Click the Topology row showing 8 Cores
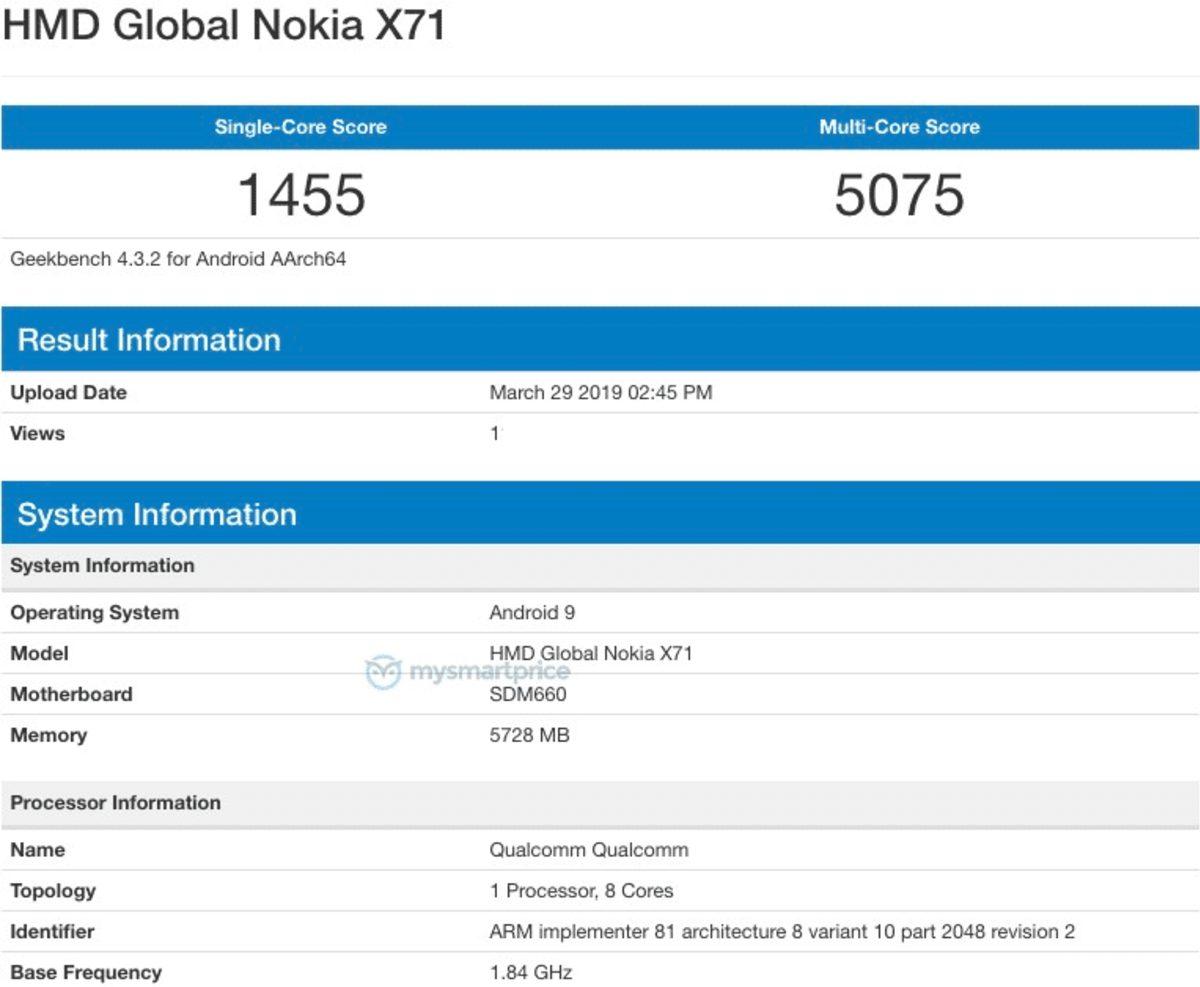Screen dimensions: 1200x987 pos(580,890)
